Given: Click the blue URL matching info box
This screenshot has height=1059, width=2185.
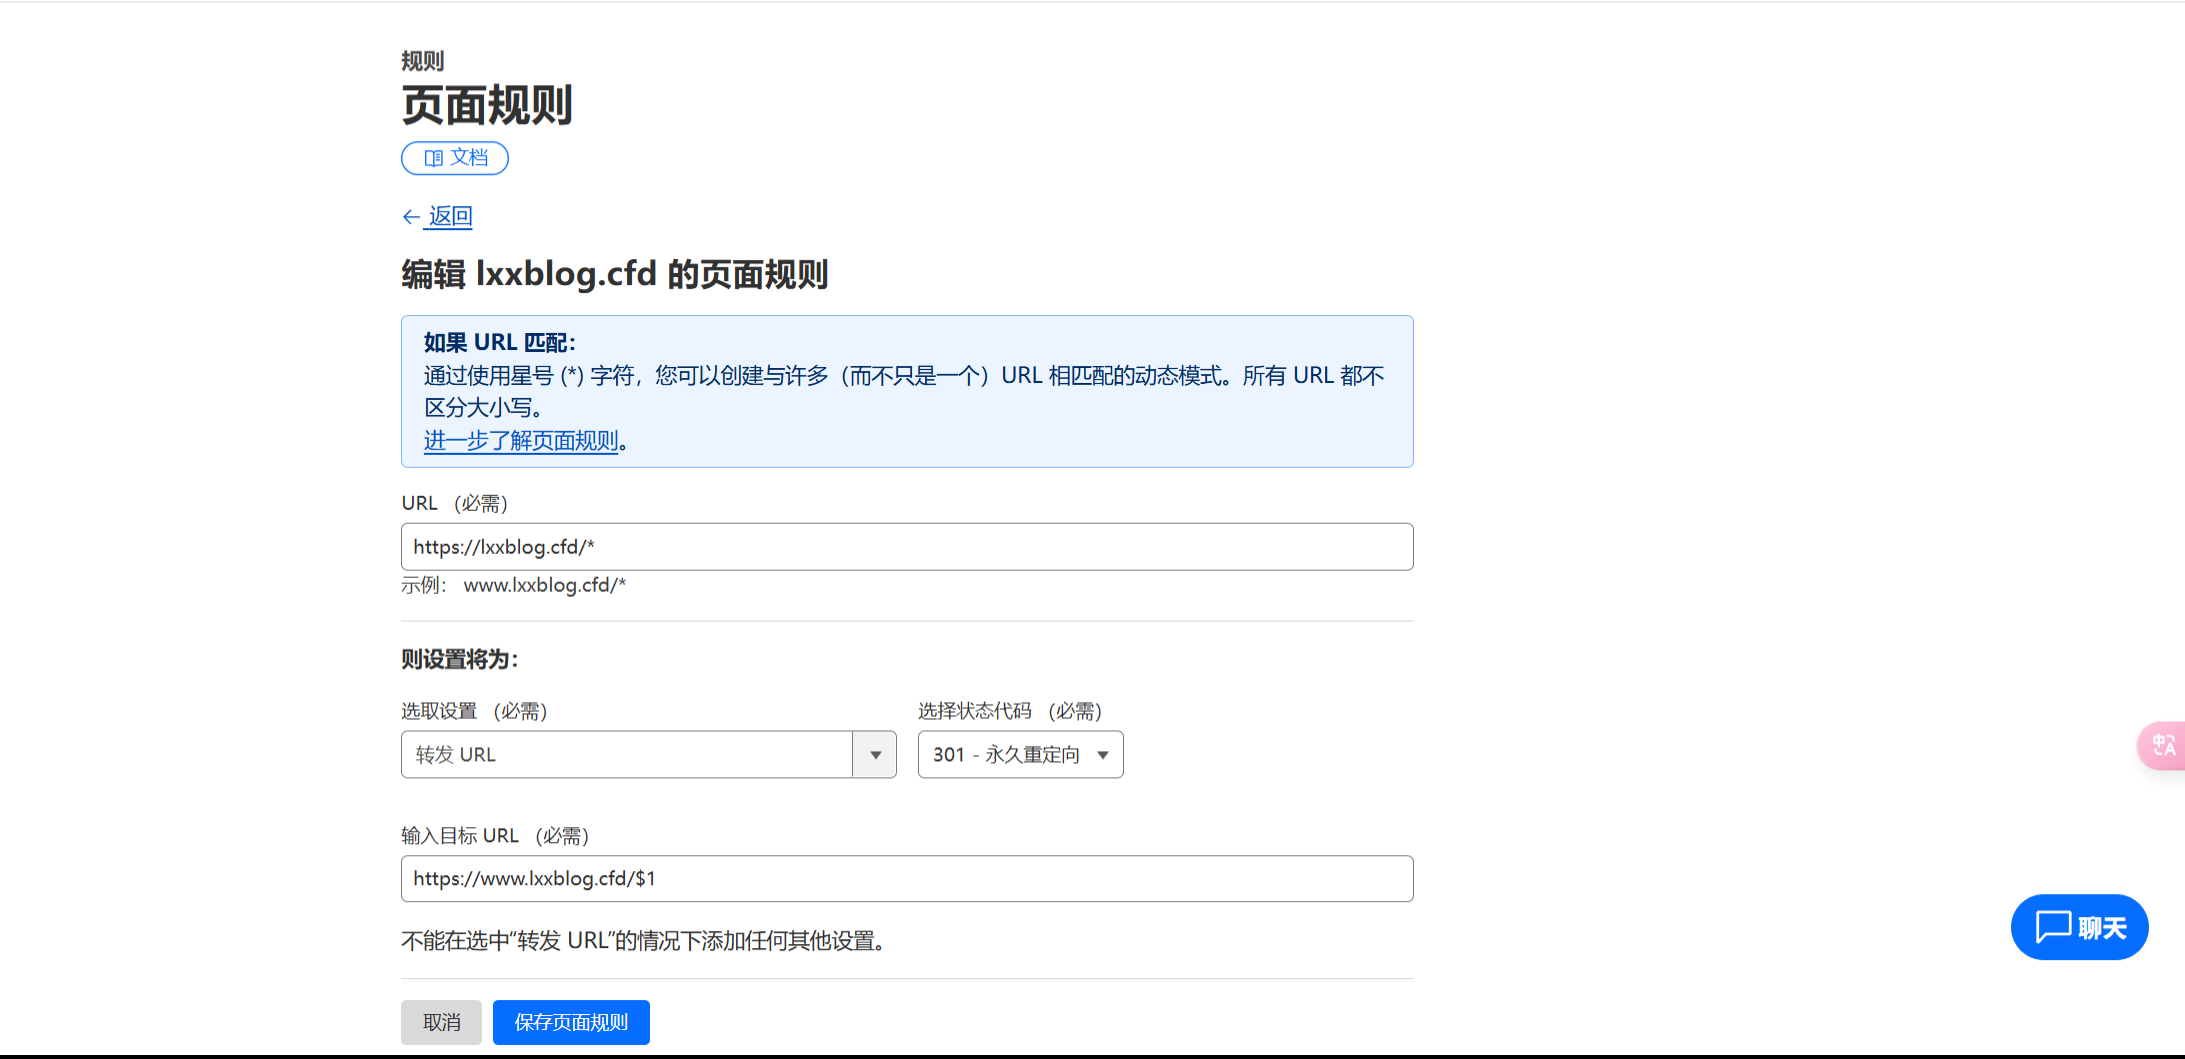Looking at the screenshot, I should pyautogui.click(x=906, y=390).
